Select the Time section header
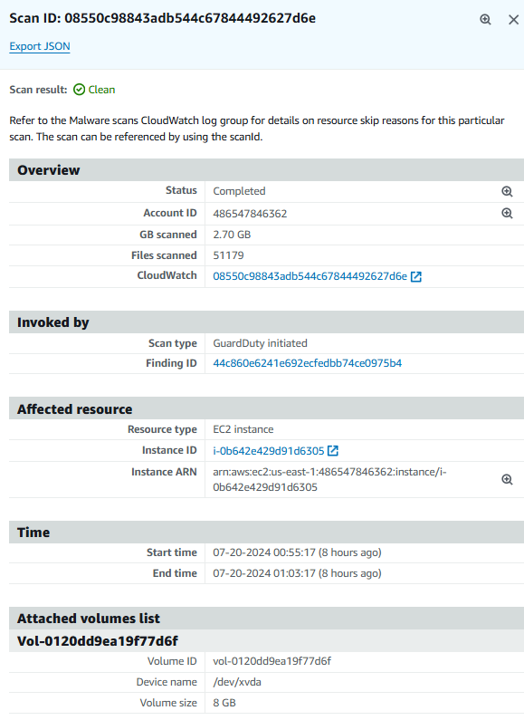The width and height of the screenshot is (524, 720). coord(266,532)
